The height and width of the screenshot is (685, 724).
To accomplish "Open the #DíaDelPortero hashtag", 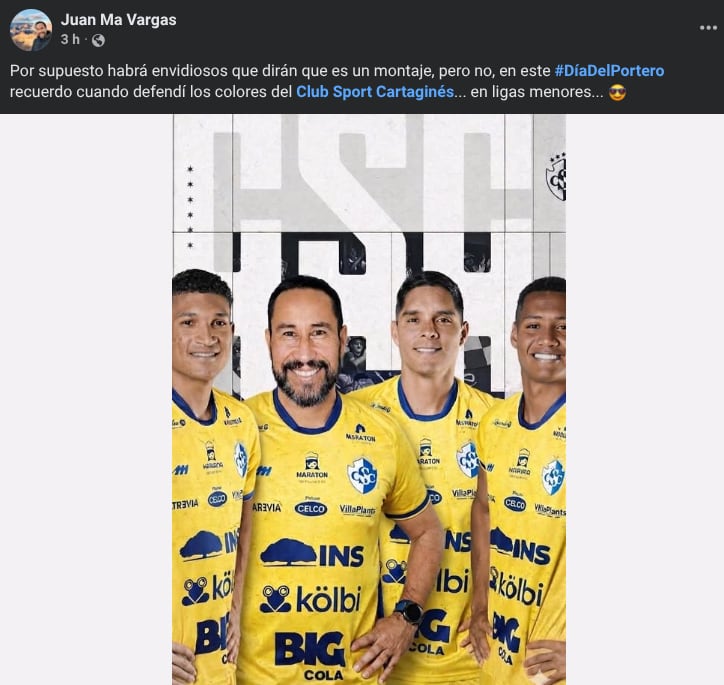I will point(609,71).
